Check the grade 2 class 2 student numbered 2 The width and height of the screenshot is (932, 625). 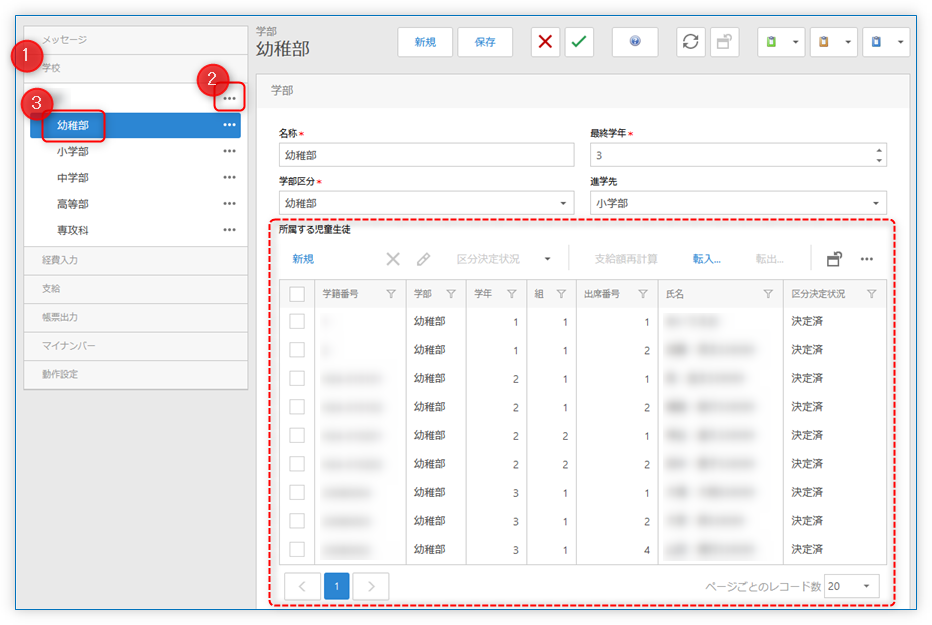(297, 464)
